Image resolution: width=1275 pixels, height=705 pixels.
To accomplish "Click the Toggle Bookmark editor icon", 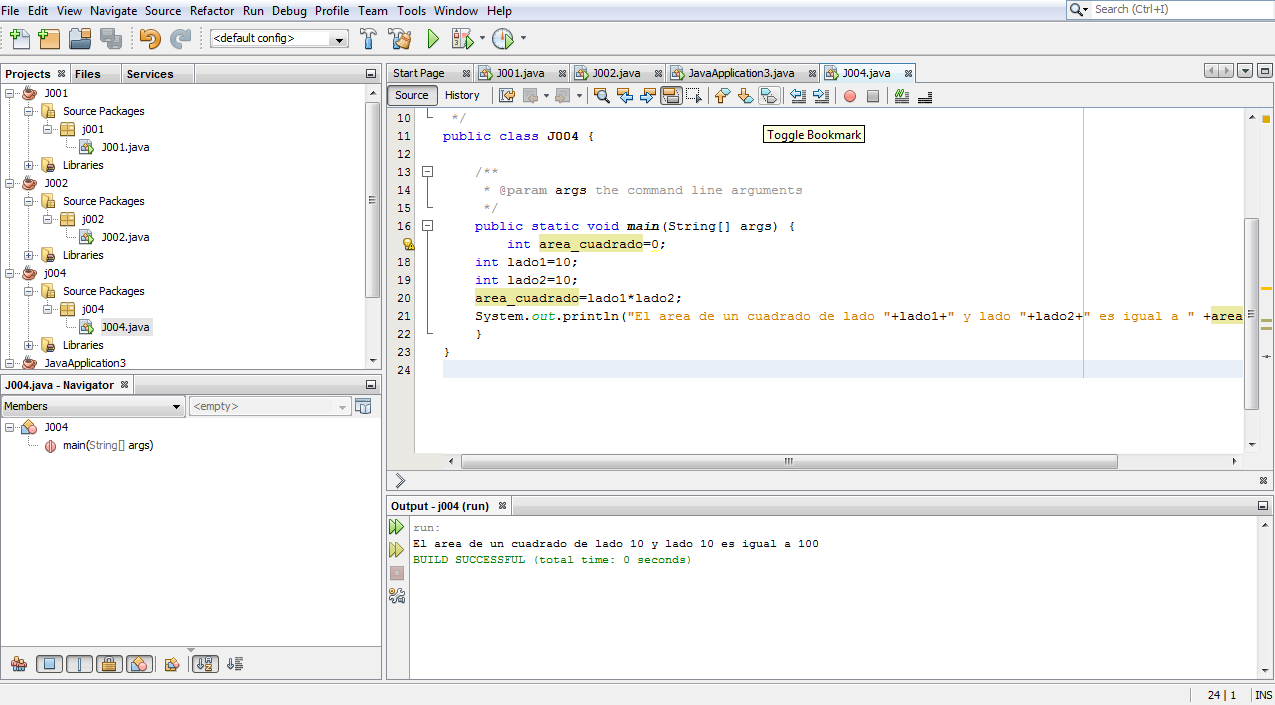I will tap(768, 96).
